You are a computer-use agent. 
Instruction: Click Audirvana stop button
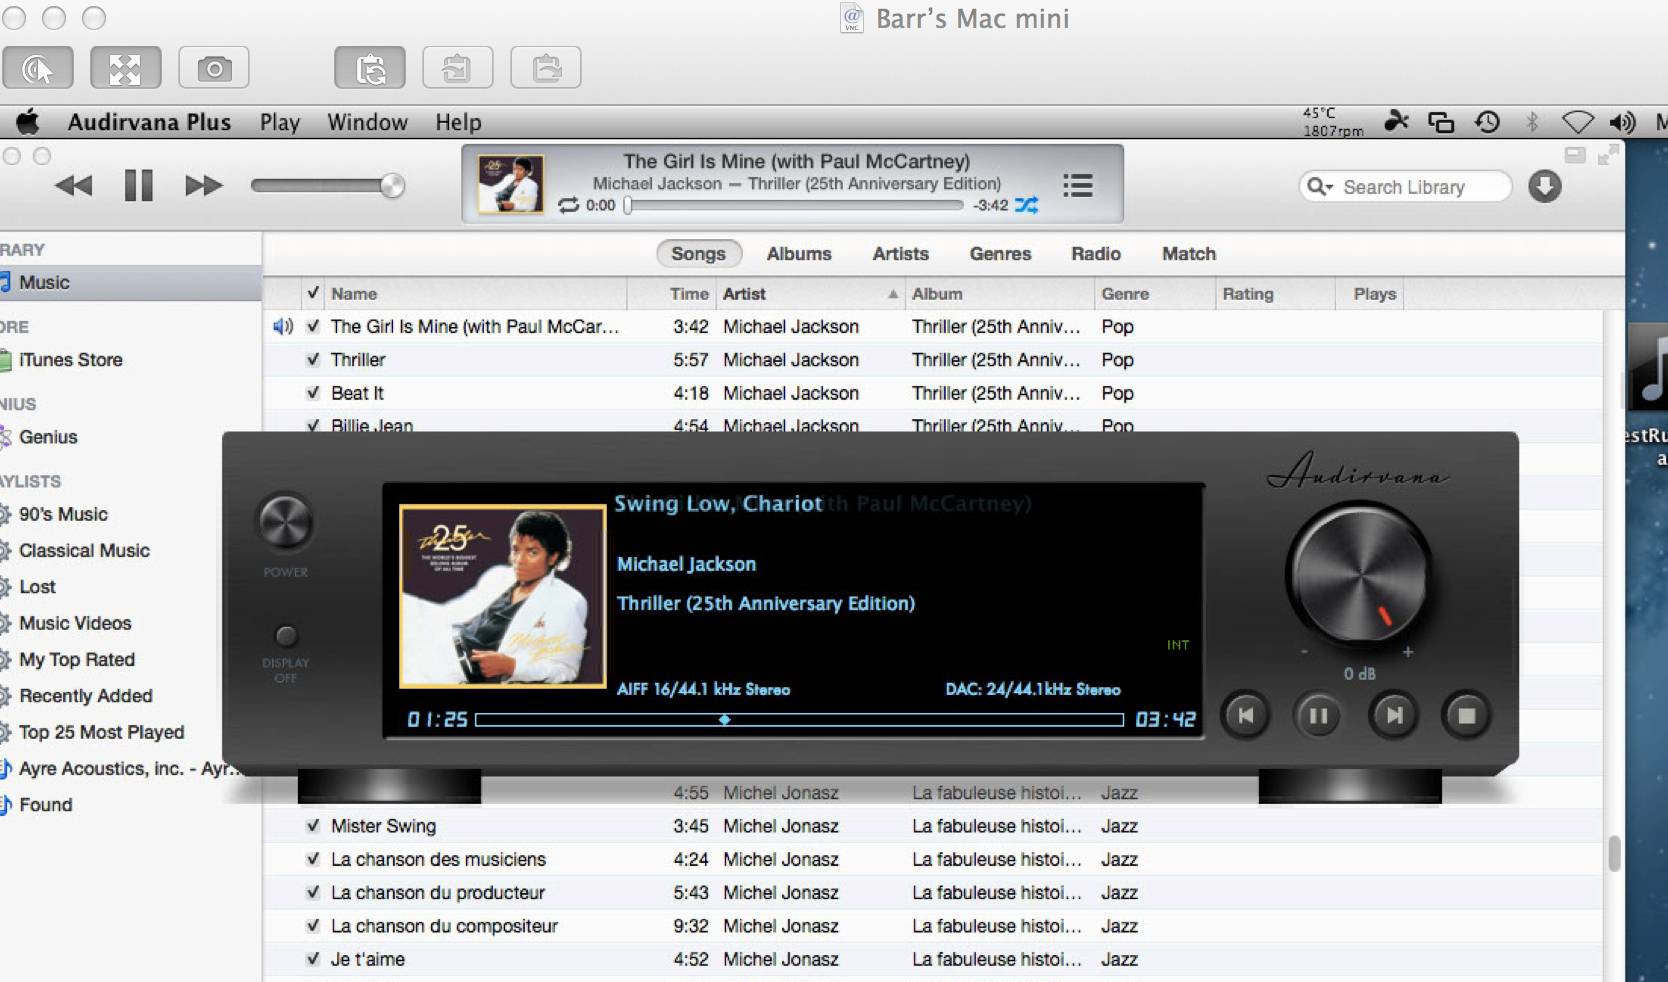click(x=1467, y=715)
